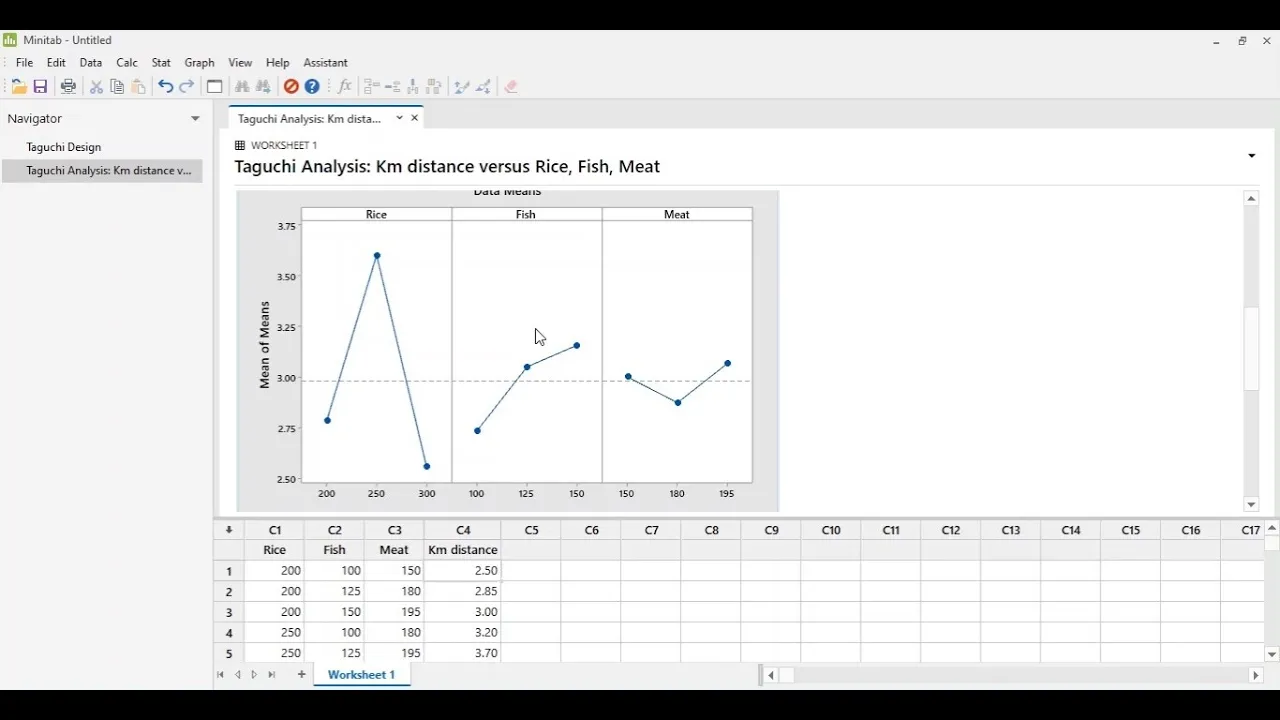Click the output pane vertical scrollbar thumb

(1251, 349)
